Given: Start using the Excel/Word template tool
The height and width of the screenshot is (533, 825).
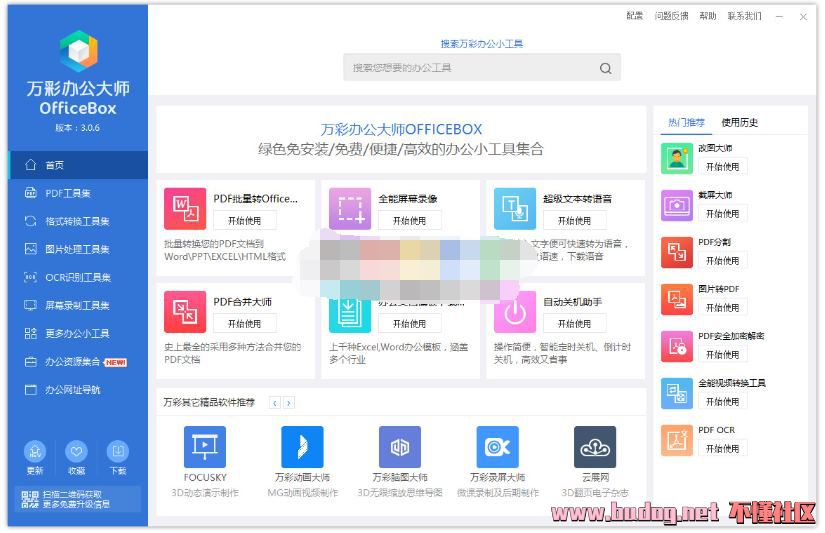Looking at the screenshot, I should click(409, 324).
